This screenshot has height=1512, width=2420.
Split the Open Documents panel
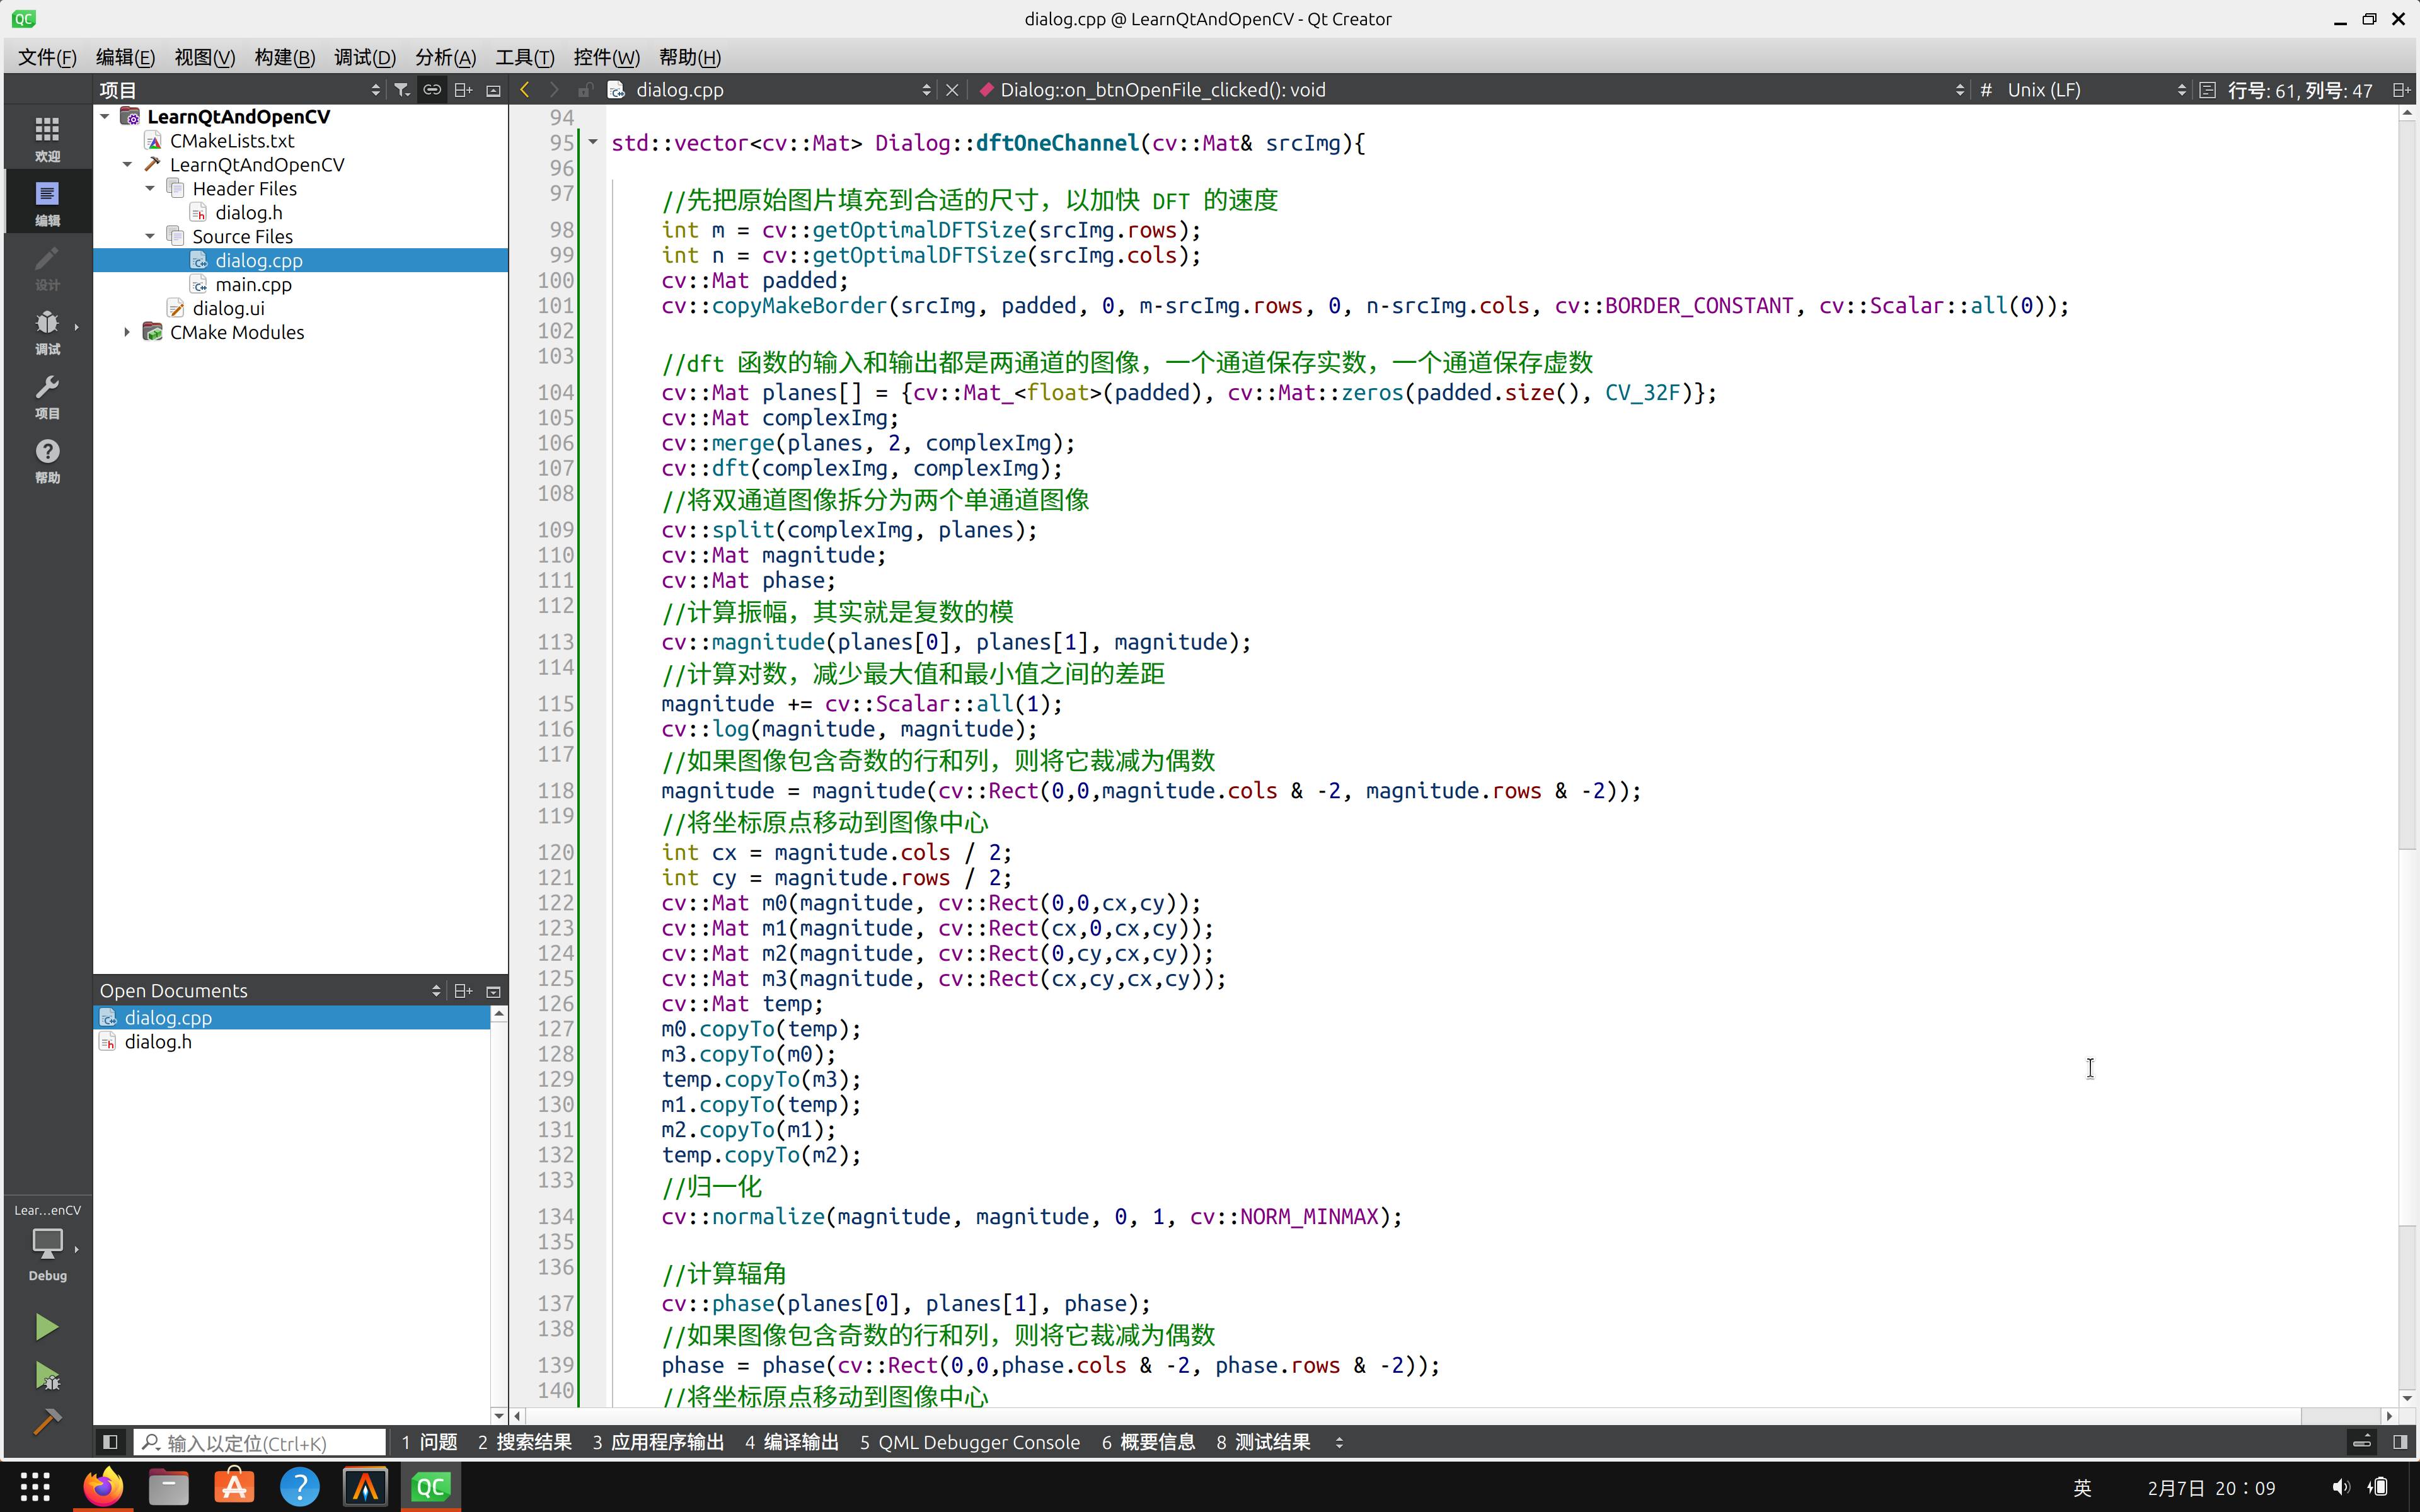click(x=463, y=991)
